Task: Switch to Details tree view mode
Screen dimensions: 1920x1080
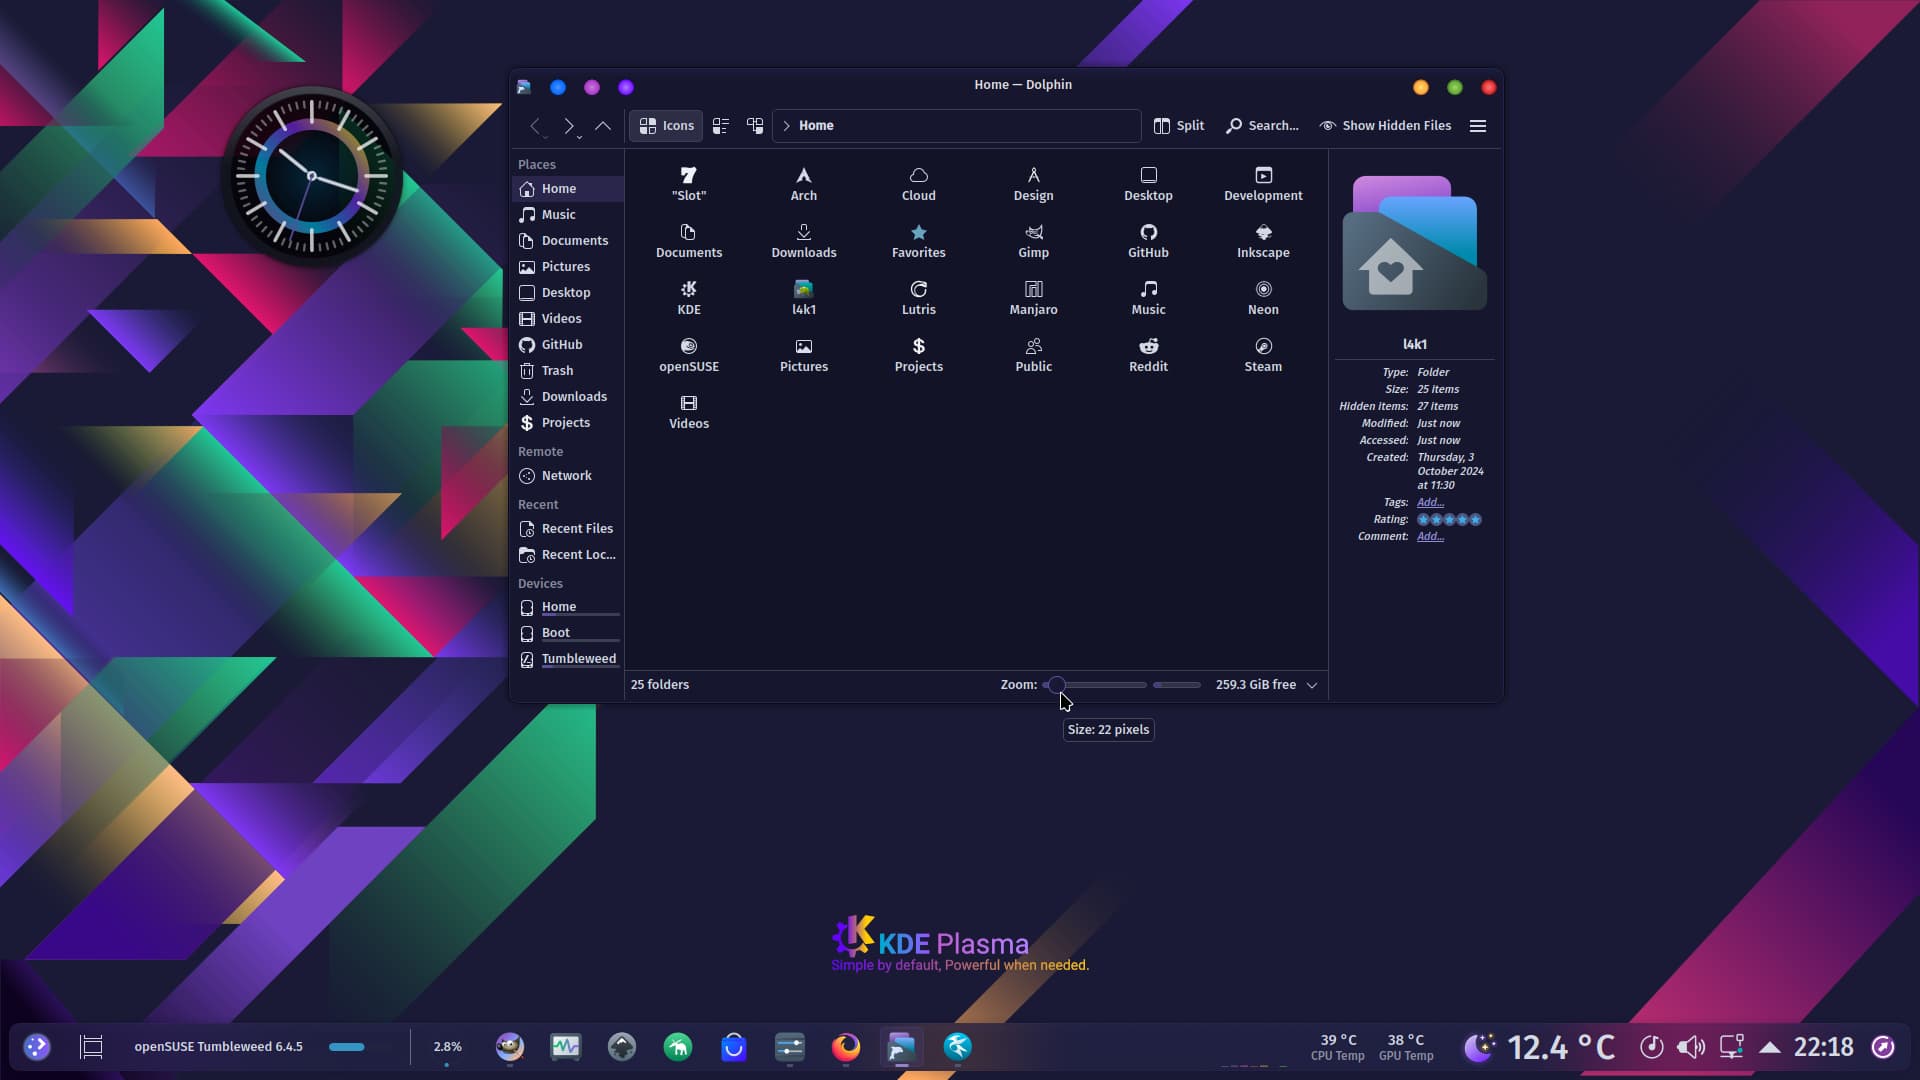Action: click(755, 126)
